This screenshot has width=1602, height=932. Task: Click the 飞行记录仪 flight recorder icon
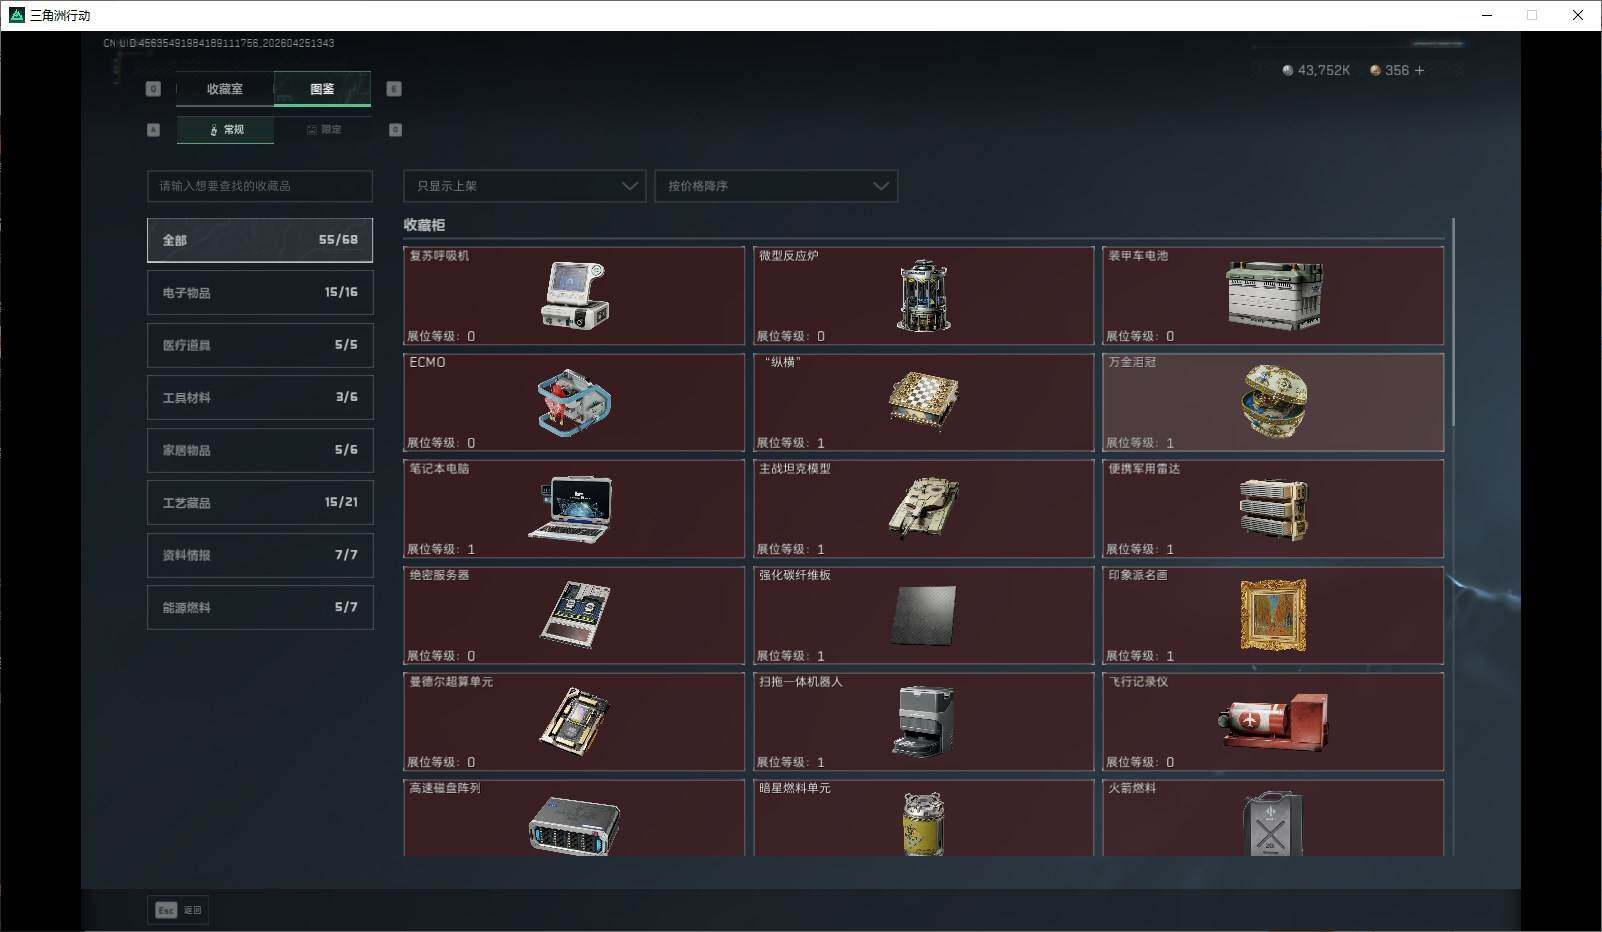click(x=1273, y=721)
